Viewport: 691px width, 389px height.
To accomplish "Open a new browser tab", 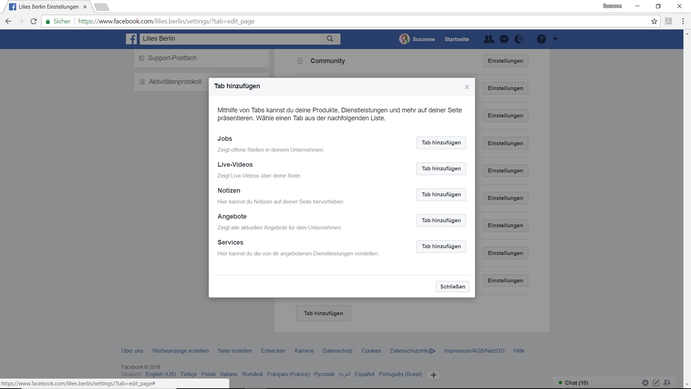I will pos(101,7).
